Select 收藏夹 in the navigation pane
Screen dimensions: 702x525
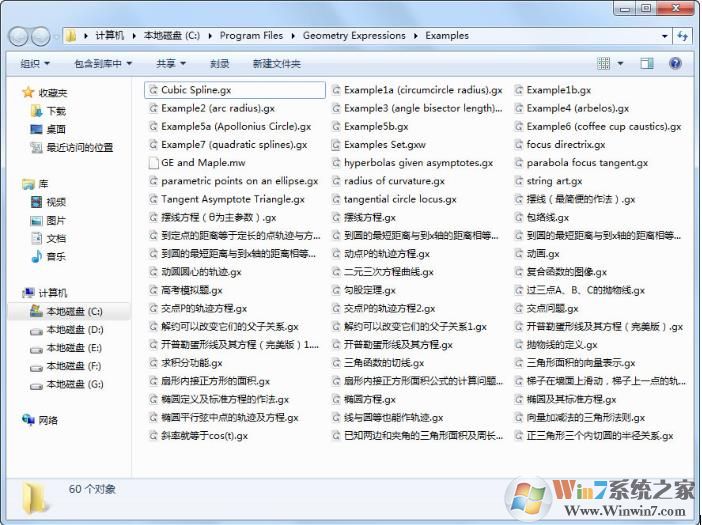click(x=45, y=93)
